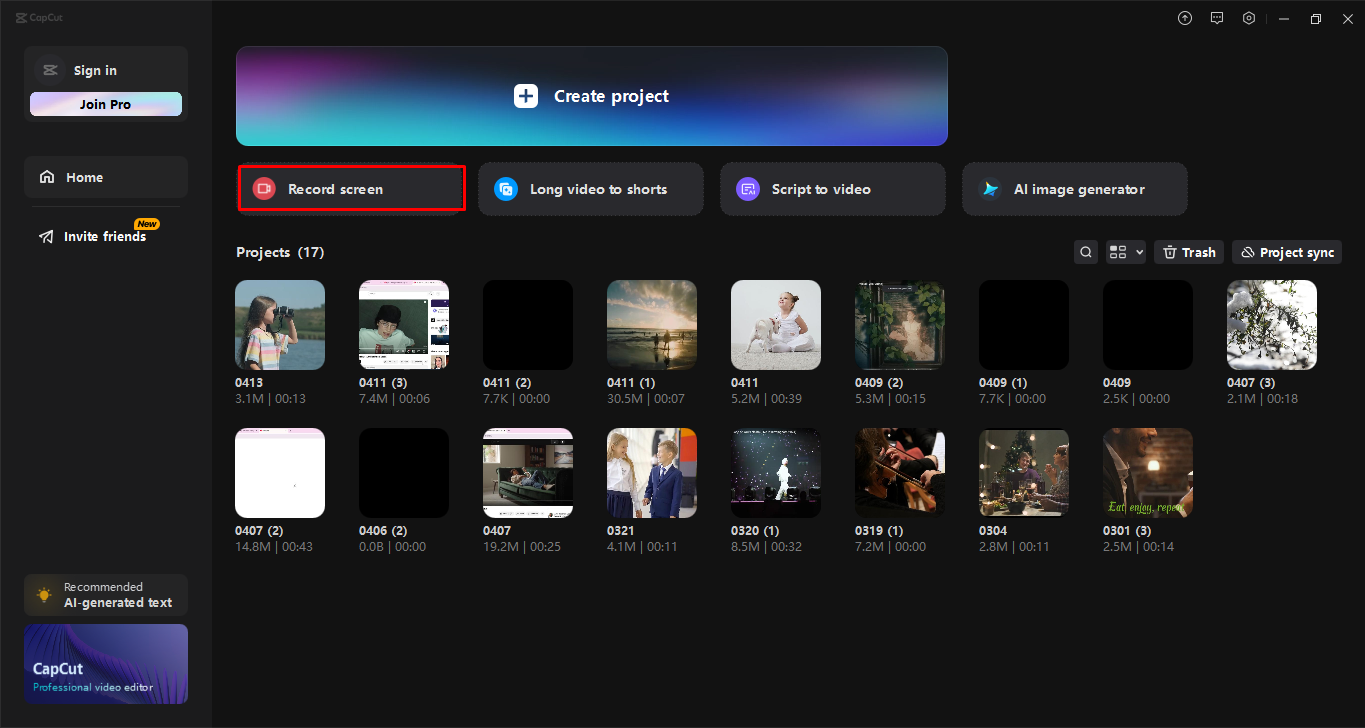Viewport: 1365px width, 728px height.
Task: Open the 0411 (3) project thumbnail
Action: [404, 325]
